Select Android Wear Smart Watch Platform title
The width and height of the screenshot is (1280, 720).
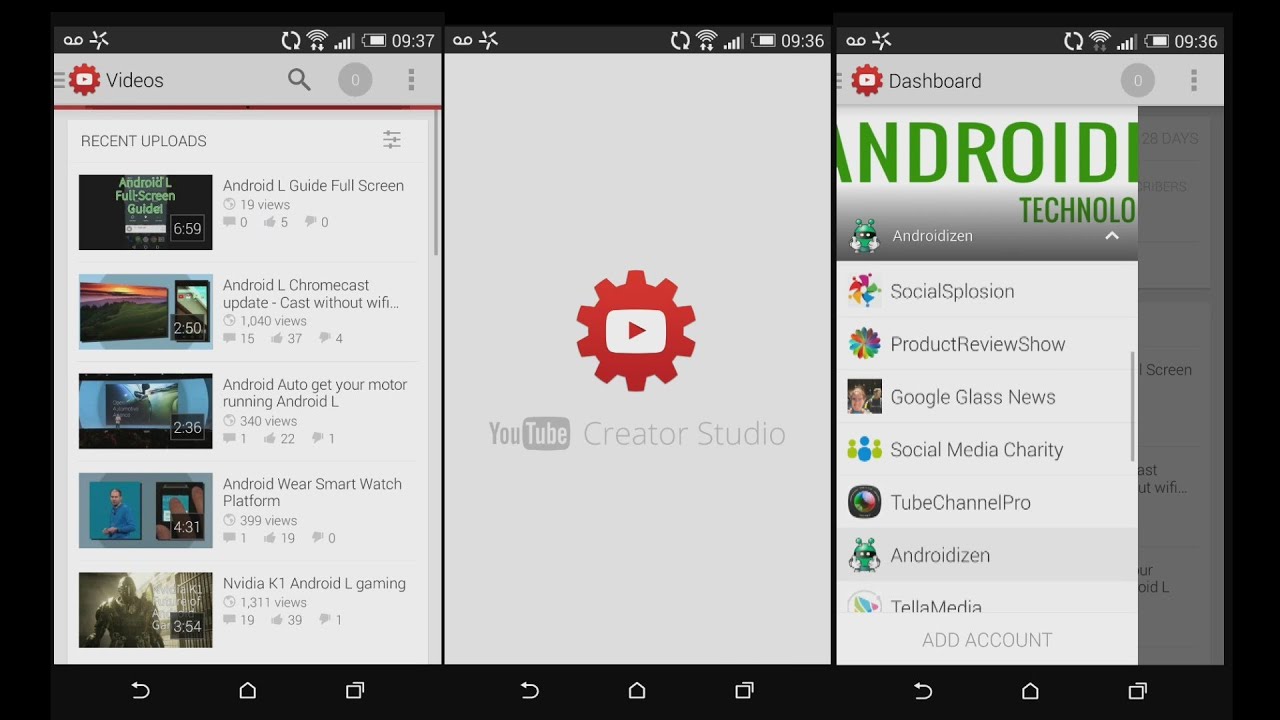pyautogui.click(x=312, y=492)
